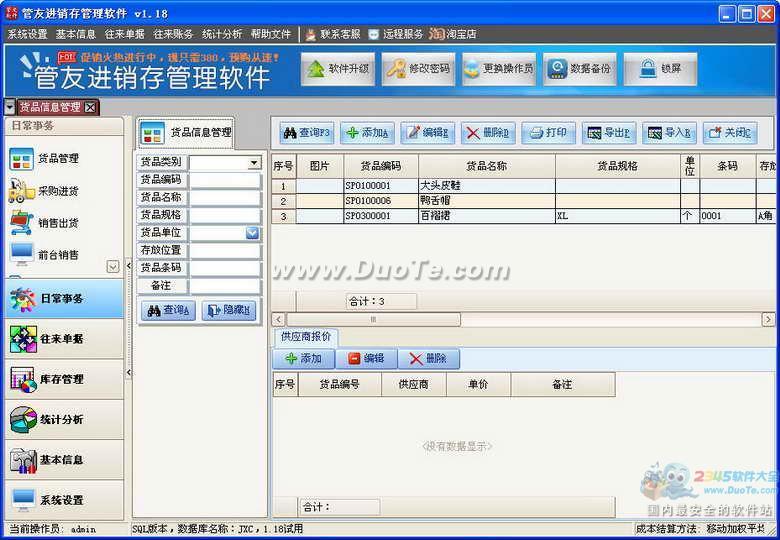Open the 联系客服 customer service item

point(333,34)
